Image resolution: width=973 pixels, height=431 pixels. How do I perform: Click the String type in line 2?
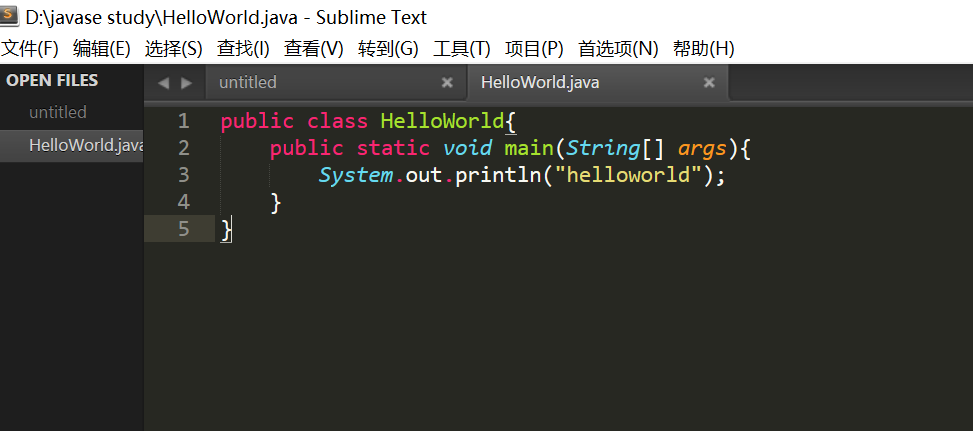603,148
